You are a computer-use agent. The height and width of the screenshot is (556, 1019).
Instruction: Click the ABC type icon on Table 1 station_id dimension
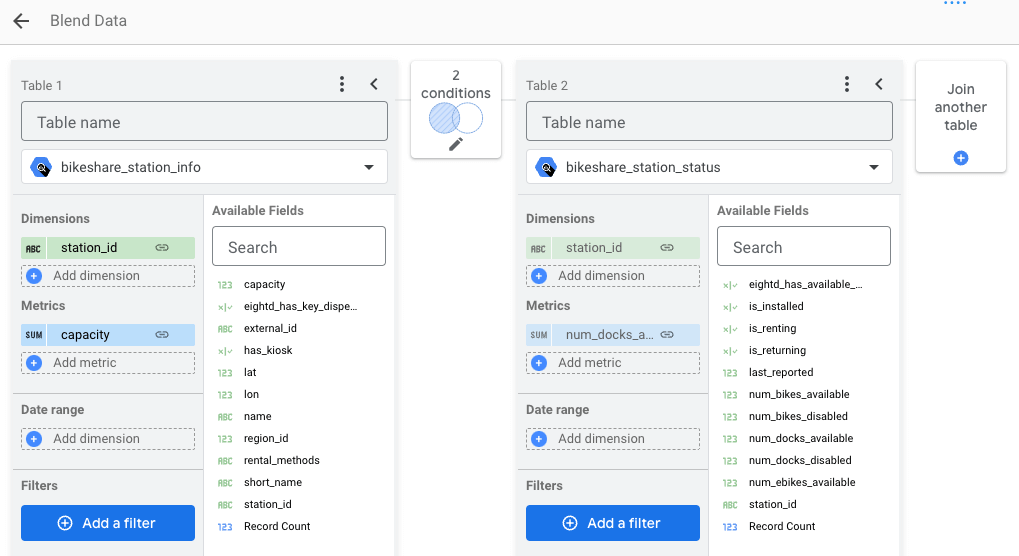pyautogui.click(x=33, y=248)
